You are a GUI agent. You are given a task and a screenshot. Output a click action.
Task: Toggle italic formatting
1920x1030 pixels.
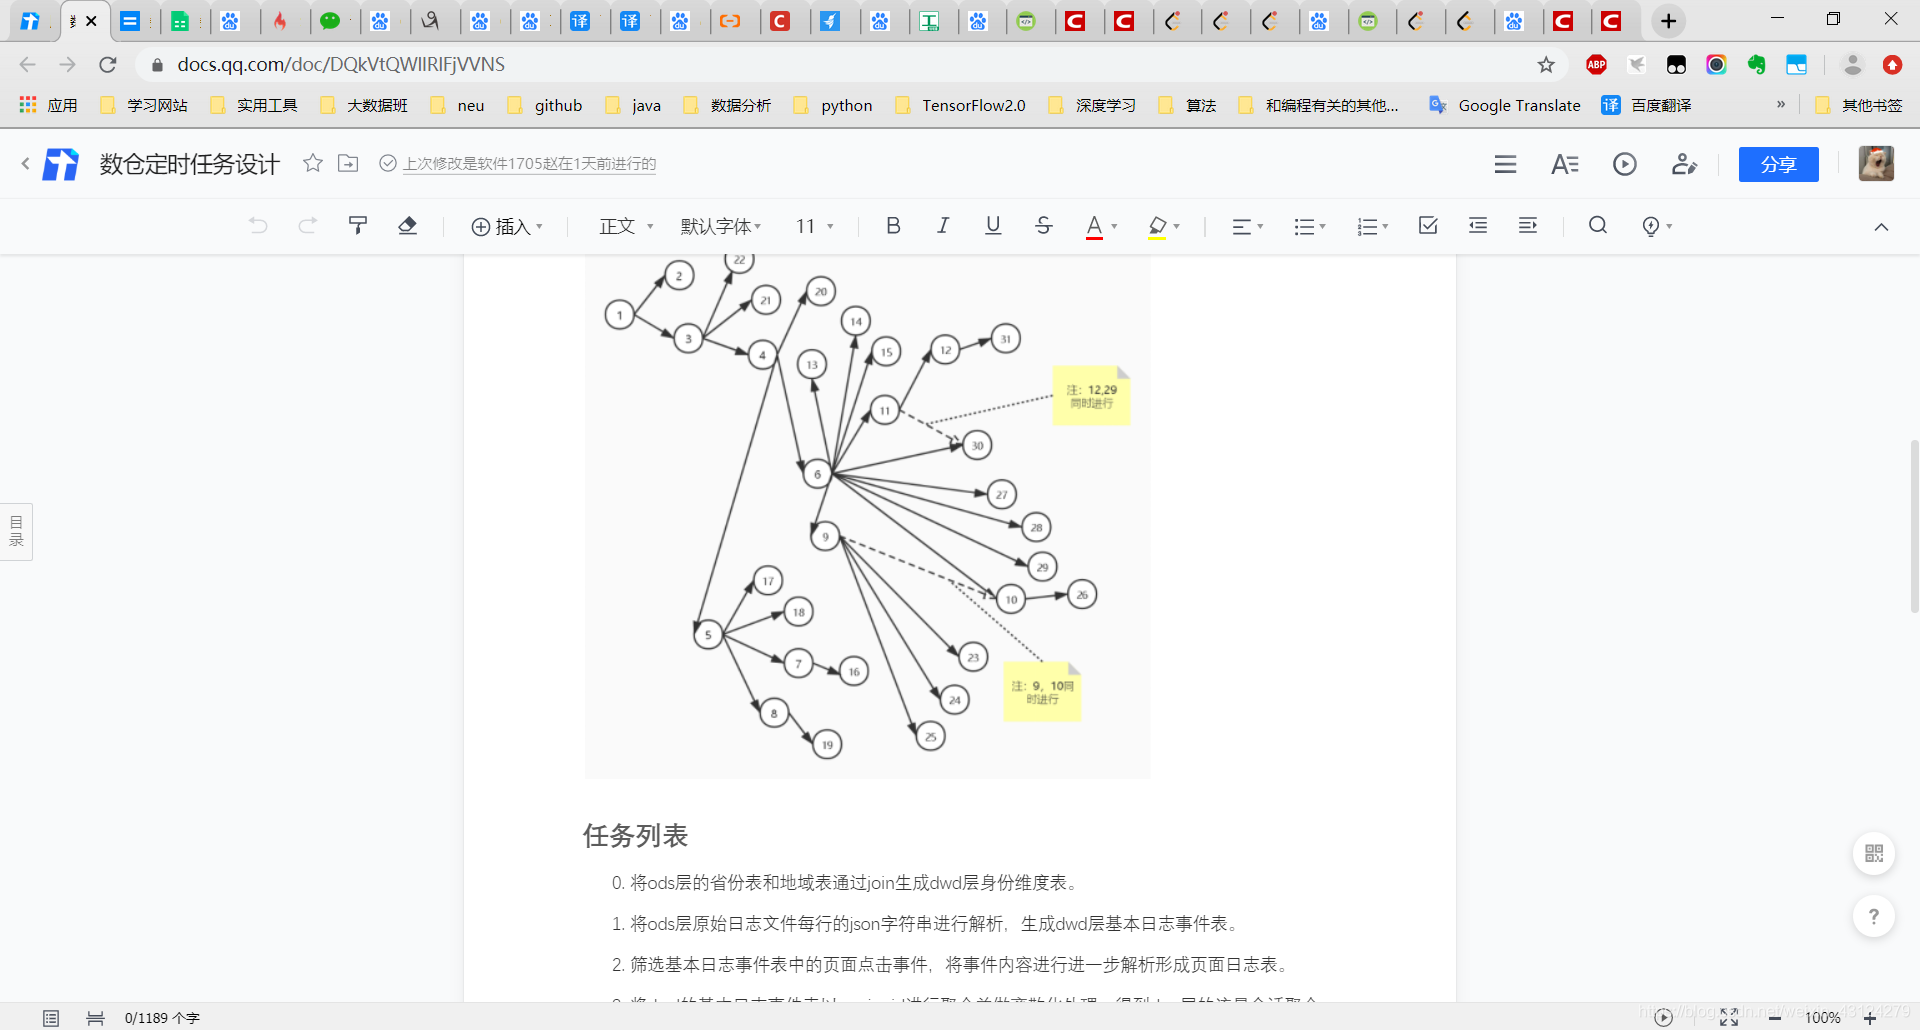click(943, 226)
